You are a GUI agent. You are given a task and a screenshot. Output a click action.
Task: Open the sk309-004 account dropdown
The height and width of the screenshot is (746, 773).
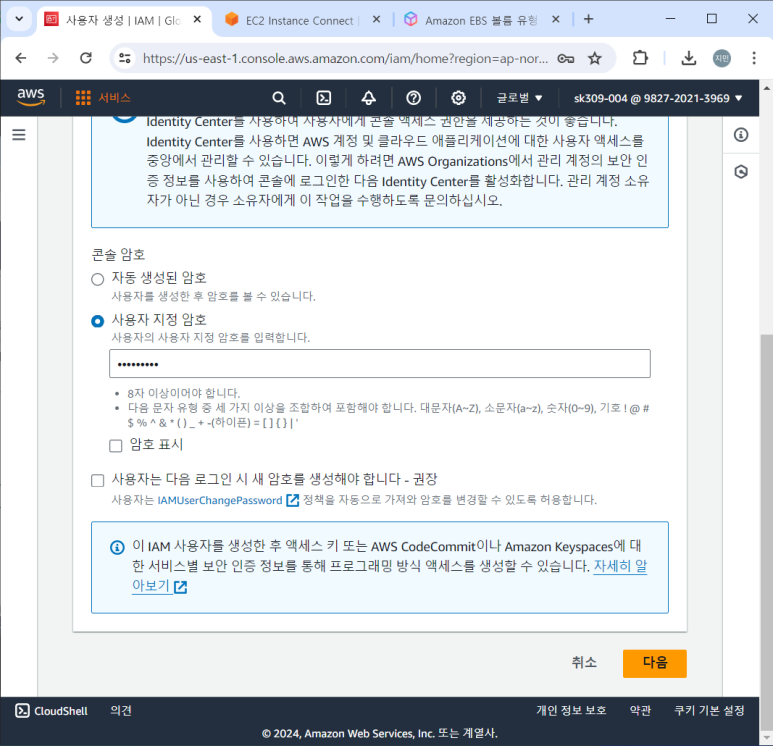pos(658,98)
